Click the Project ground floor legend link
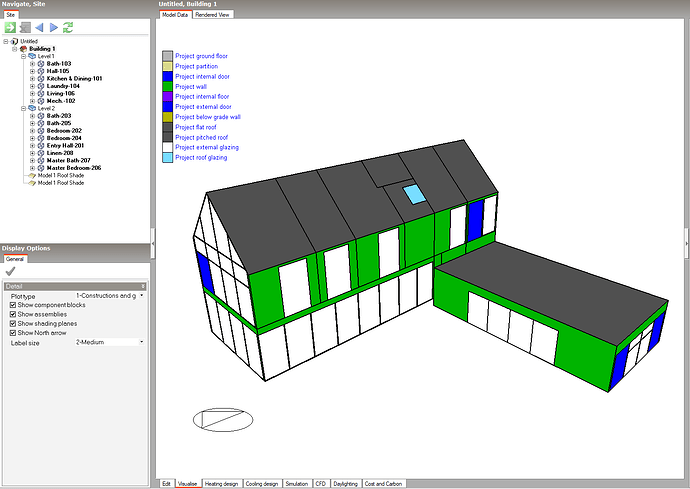Screen dimensions: 690x489 point(202,56)
